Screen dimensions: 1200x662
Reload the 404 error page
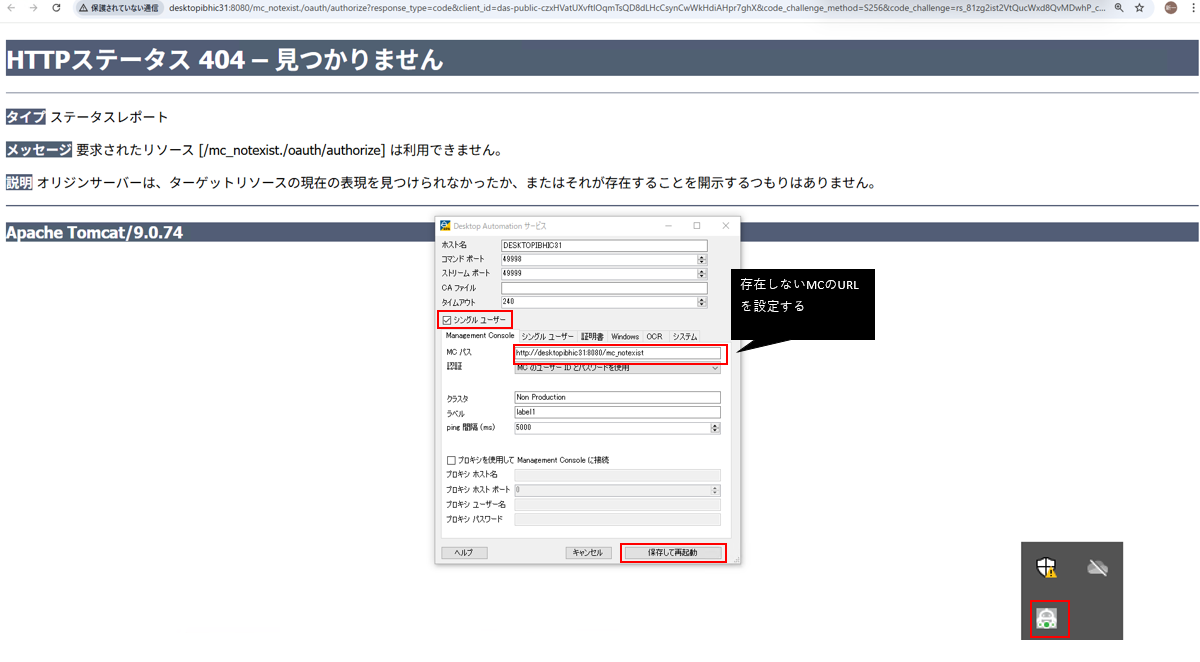click(x=56, y=7)
